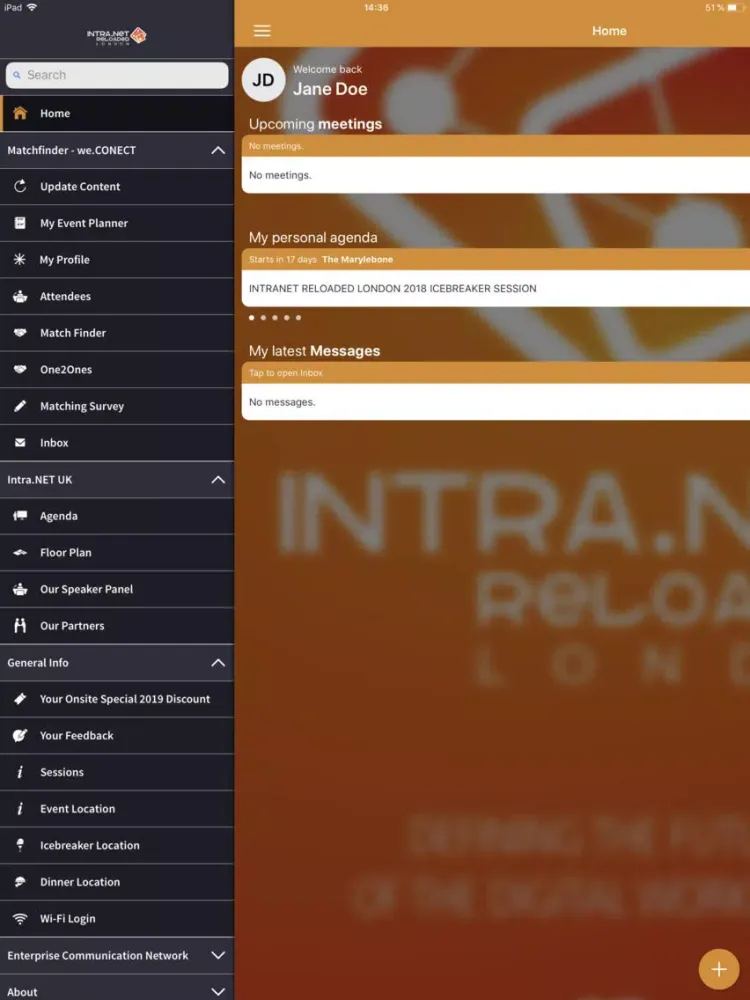Click the Search input field

[x=117, y=75]
